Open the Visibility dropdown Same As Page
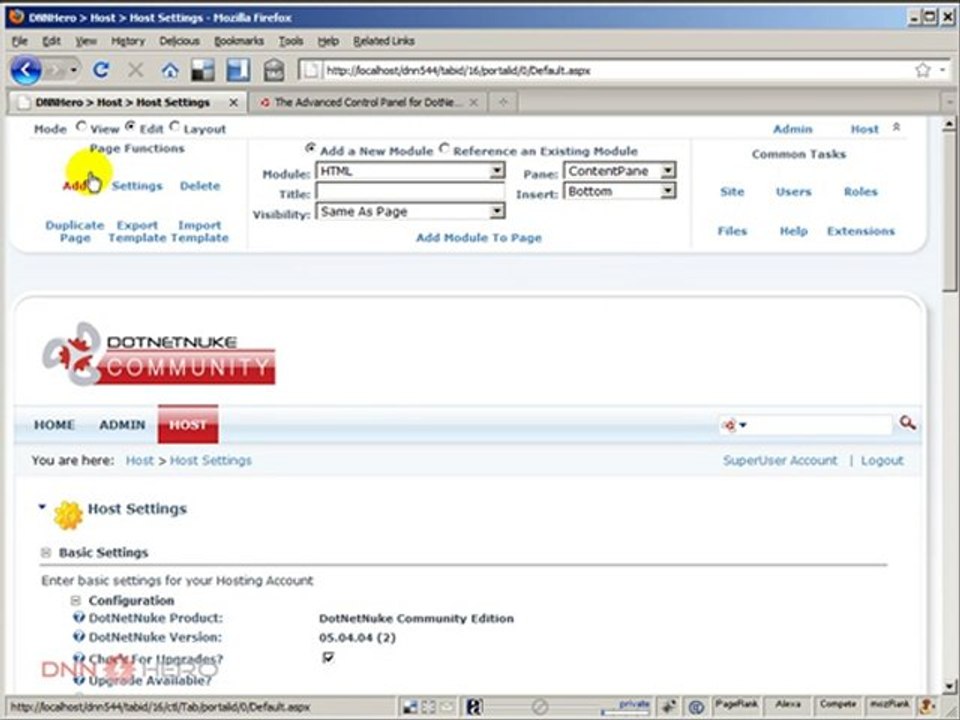This screenshot has height=720, width=960. tap(410, 212)
